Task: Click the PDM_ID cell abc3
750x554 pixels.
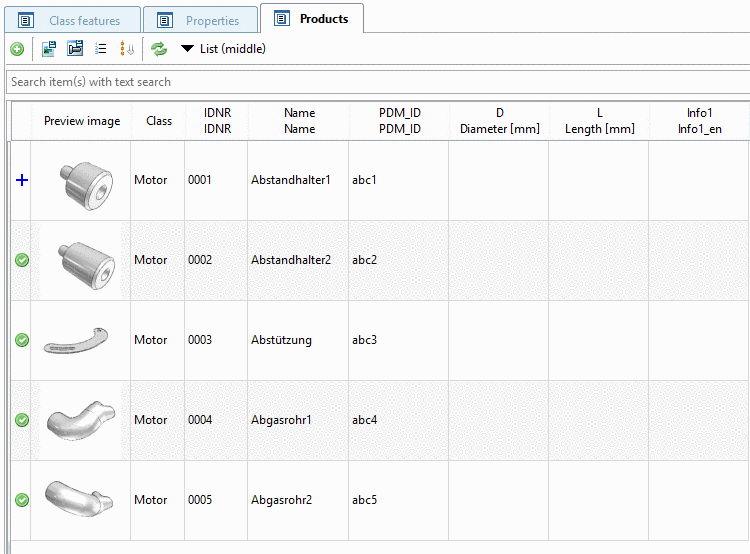Action: pos(399,340)
